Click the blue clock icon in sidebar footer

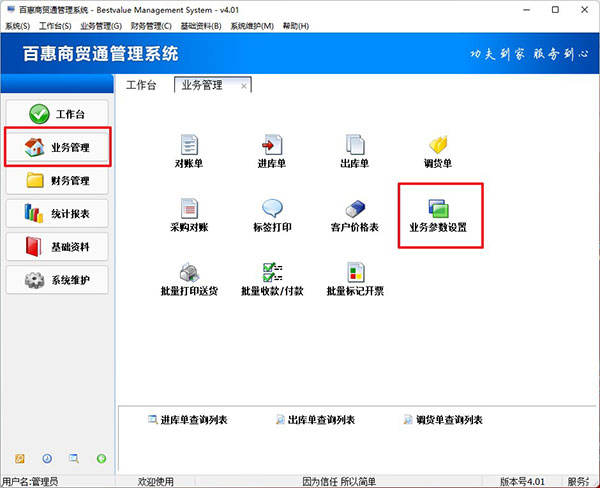click(x=47, y=458)
